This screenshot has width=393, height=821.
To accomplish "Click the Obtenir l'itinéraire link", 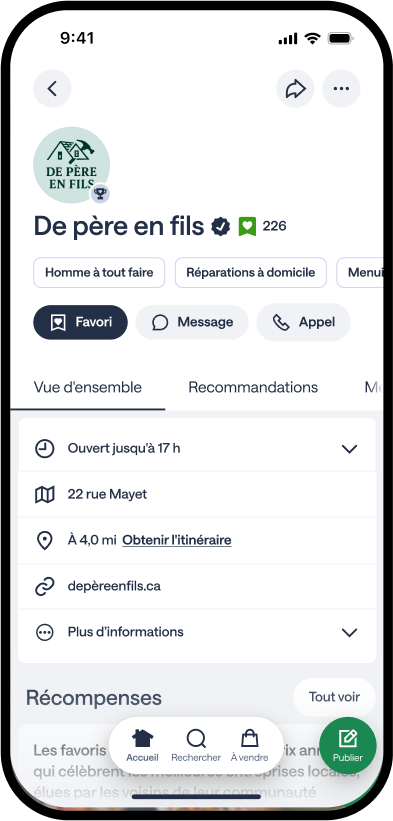I will pyautogui.click(x=177, y=540).
